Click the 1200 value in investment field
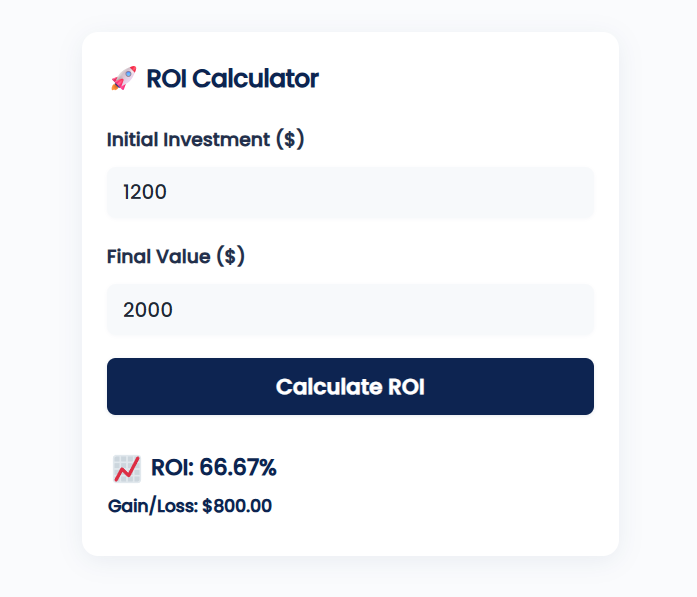The image size is (697, 597). (145, 192)
